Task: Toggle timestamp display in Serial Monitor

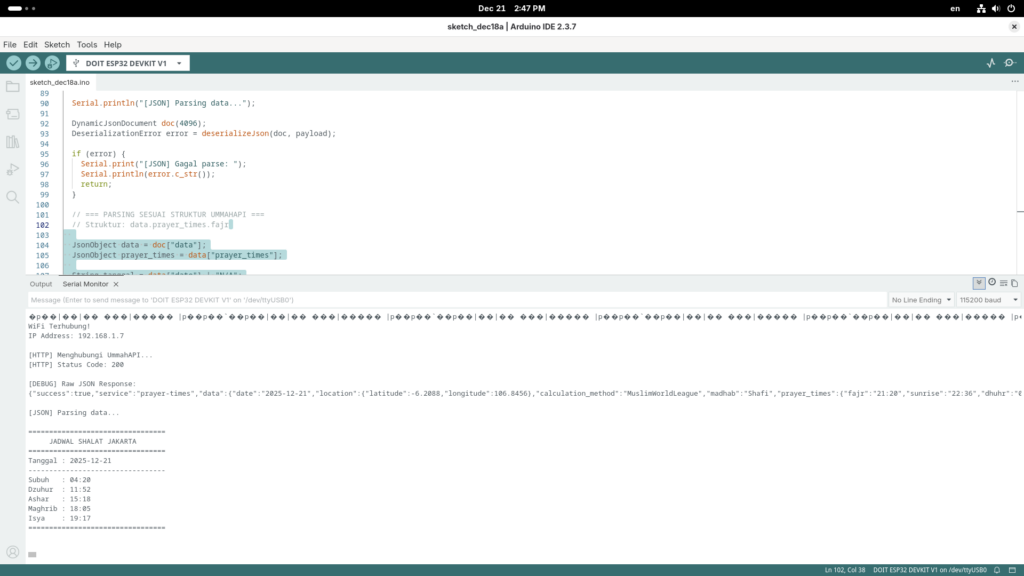Action: coord(992,283)
